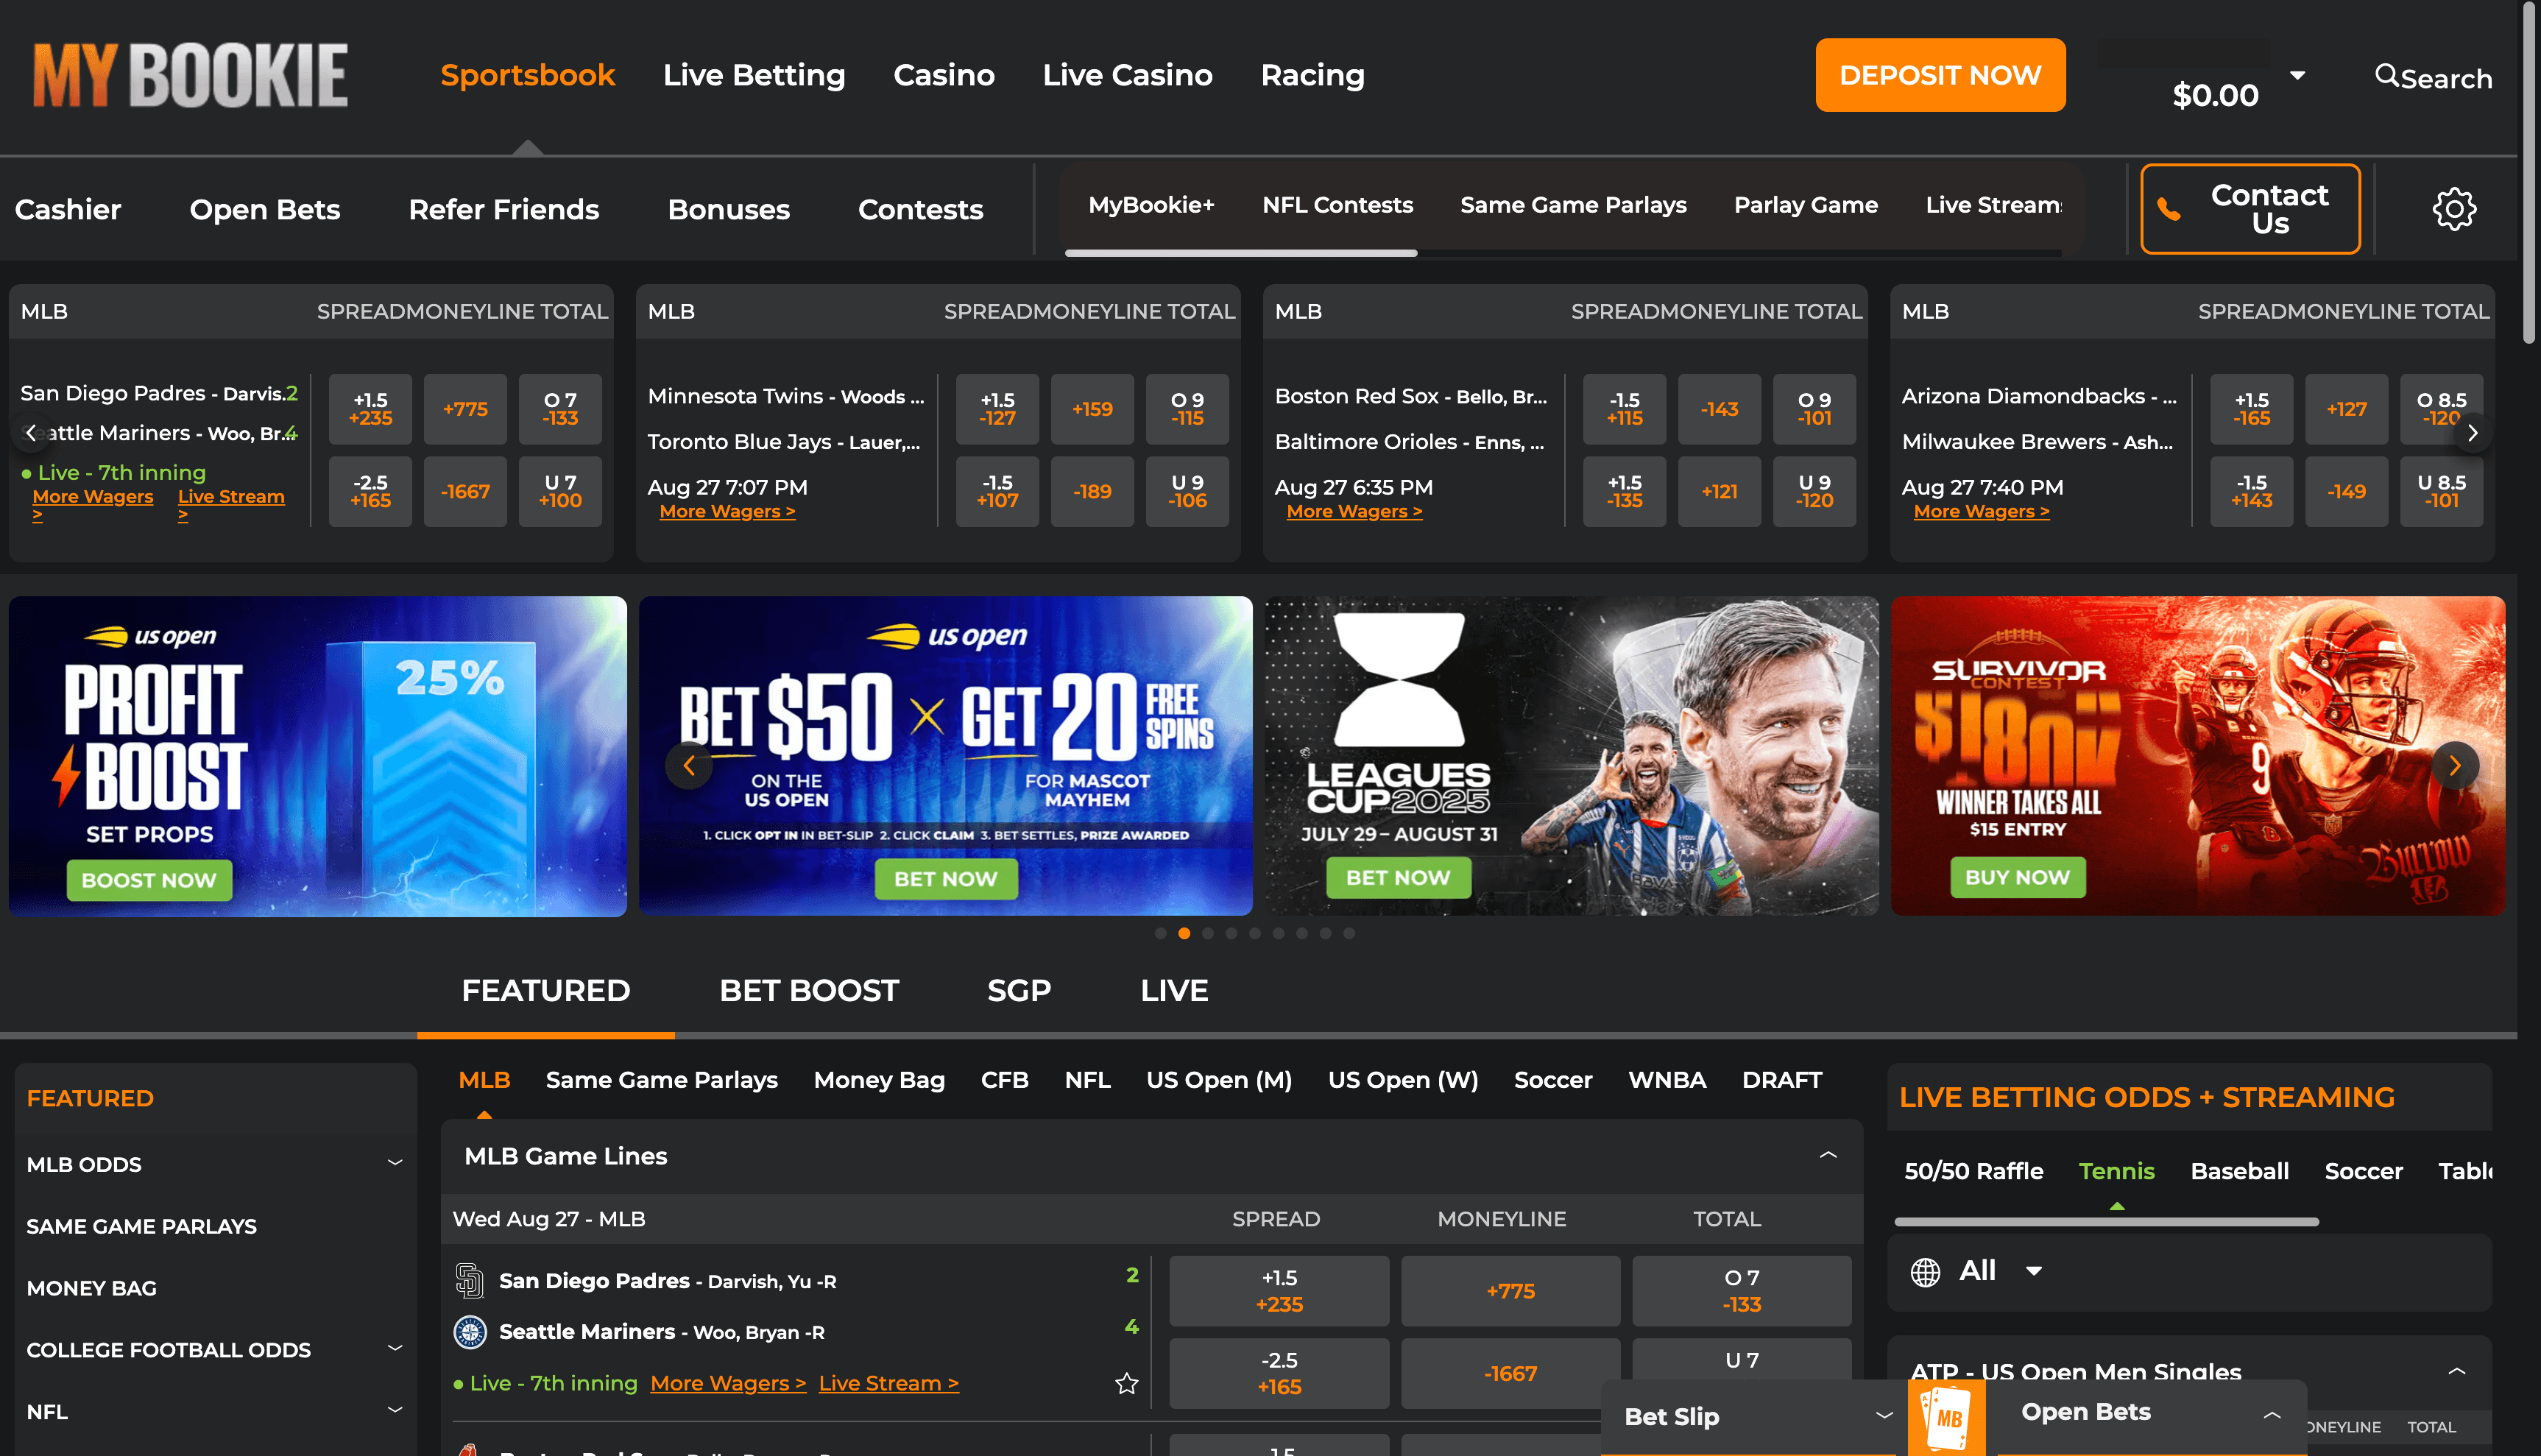Collapse the MLB Game Lines section
The width and height of the screenshot is (2541, 1456).
coord(1829,1154)
